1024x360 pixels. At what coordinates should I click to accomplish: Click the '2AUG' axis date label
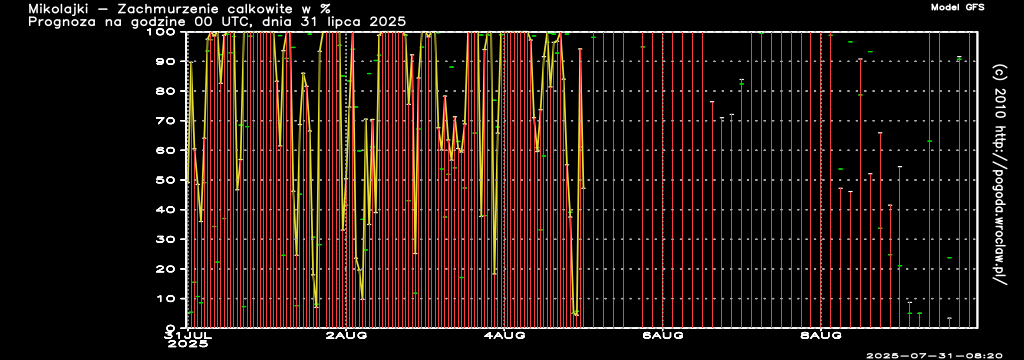tap(347, 336)
